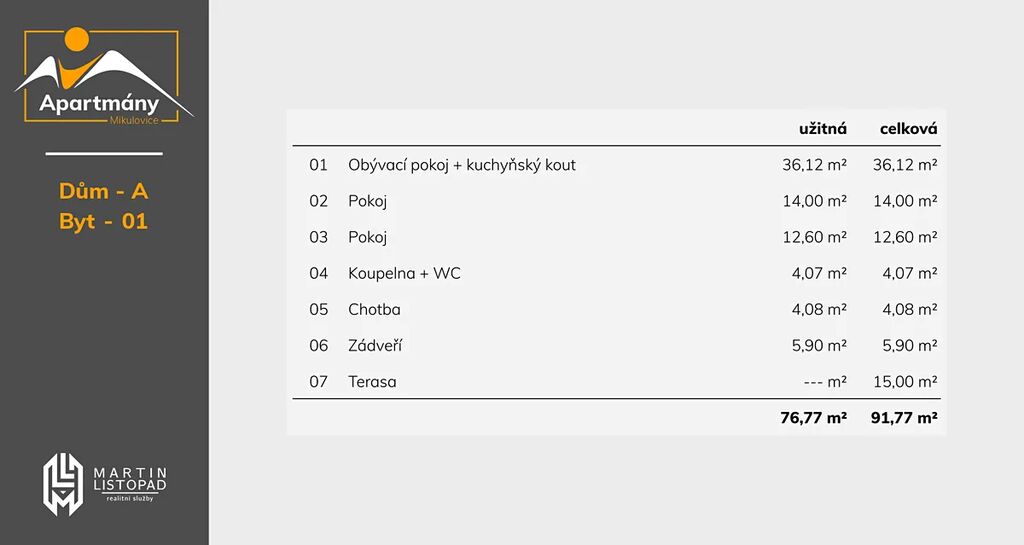Click the užitná column header
The height and width of the screenshot is (545, 1024).
coord(823,129)
